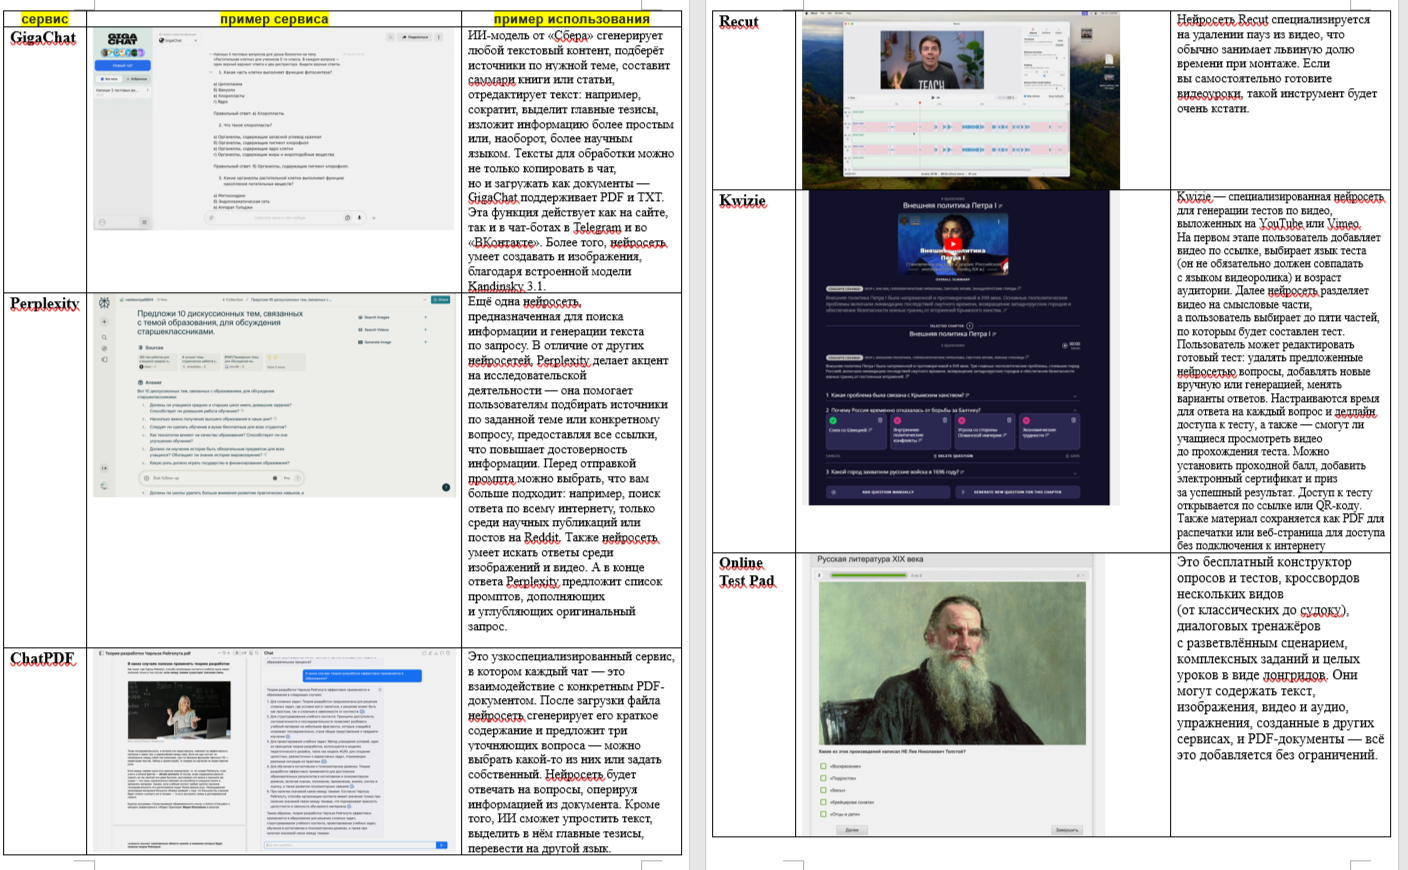Click the microphone icon in GigaChat input bar
1408x870 pixels.
click(x=359, y=217)
